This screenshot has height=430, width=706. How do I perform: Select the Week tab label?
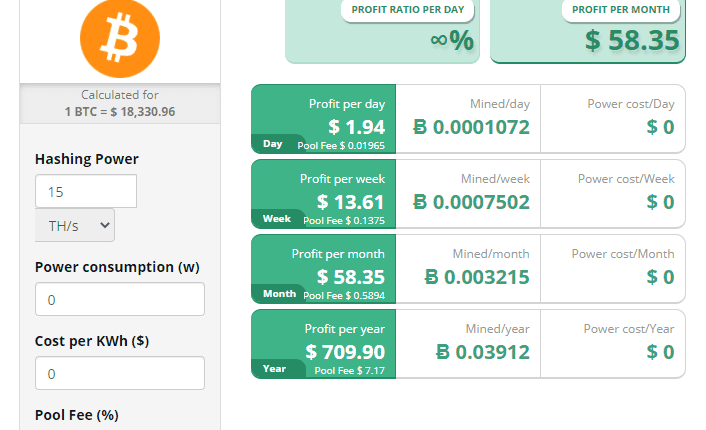click(277, 218)
